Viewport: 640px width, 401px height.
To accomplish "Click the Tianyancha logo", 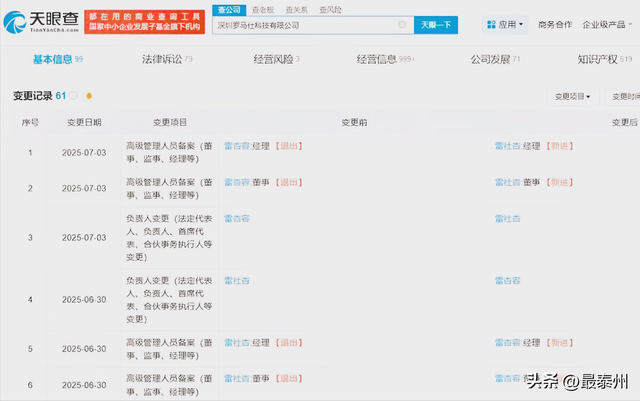I will 41,22.
